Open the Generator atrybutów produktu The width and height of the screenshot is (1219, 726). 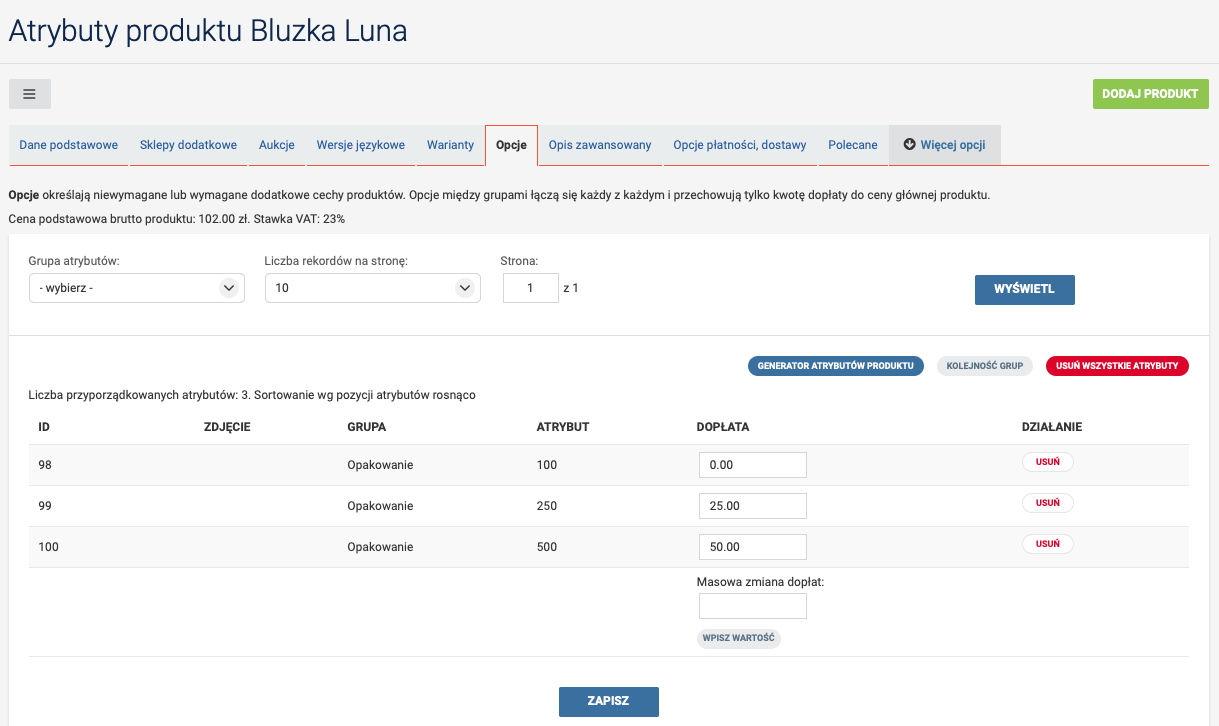[x=836, y=366]
